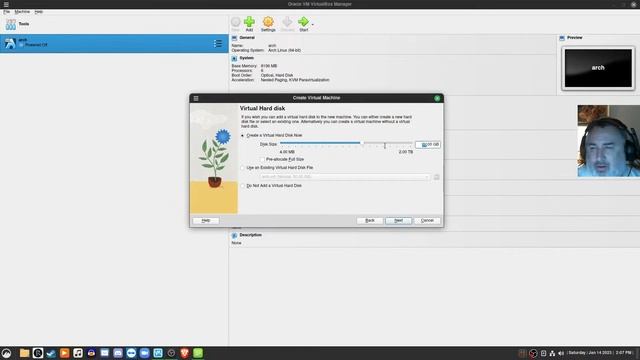Click the network tray icon

[552, 353]
